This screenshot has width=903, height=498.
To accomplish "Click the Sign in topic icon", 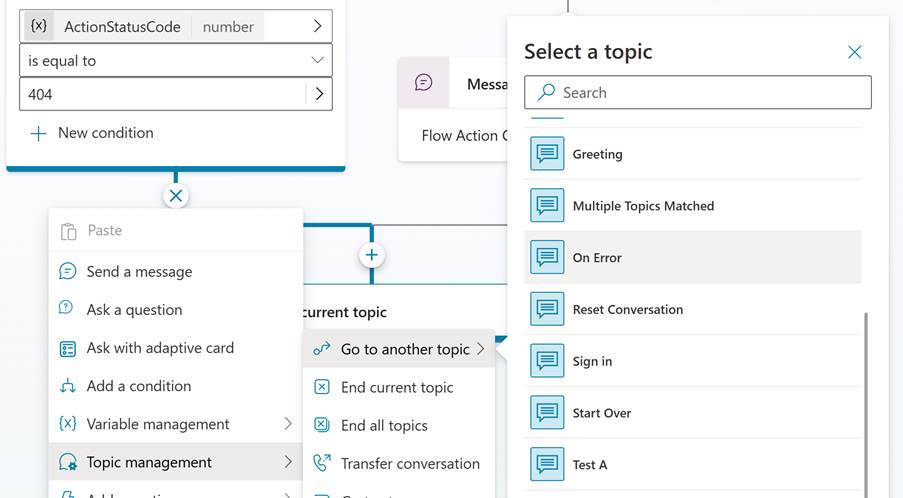I will click(x=547, y=361).
